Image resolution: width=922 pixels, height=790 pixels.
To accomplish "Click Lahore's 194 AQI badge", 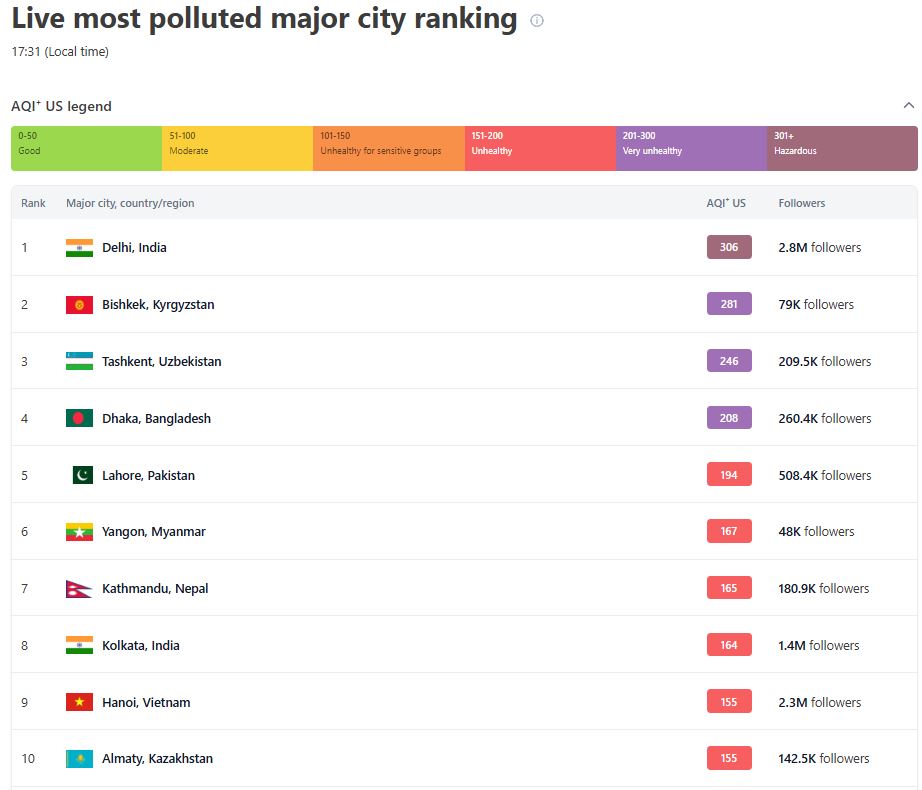I will 729,476.
